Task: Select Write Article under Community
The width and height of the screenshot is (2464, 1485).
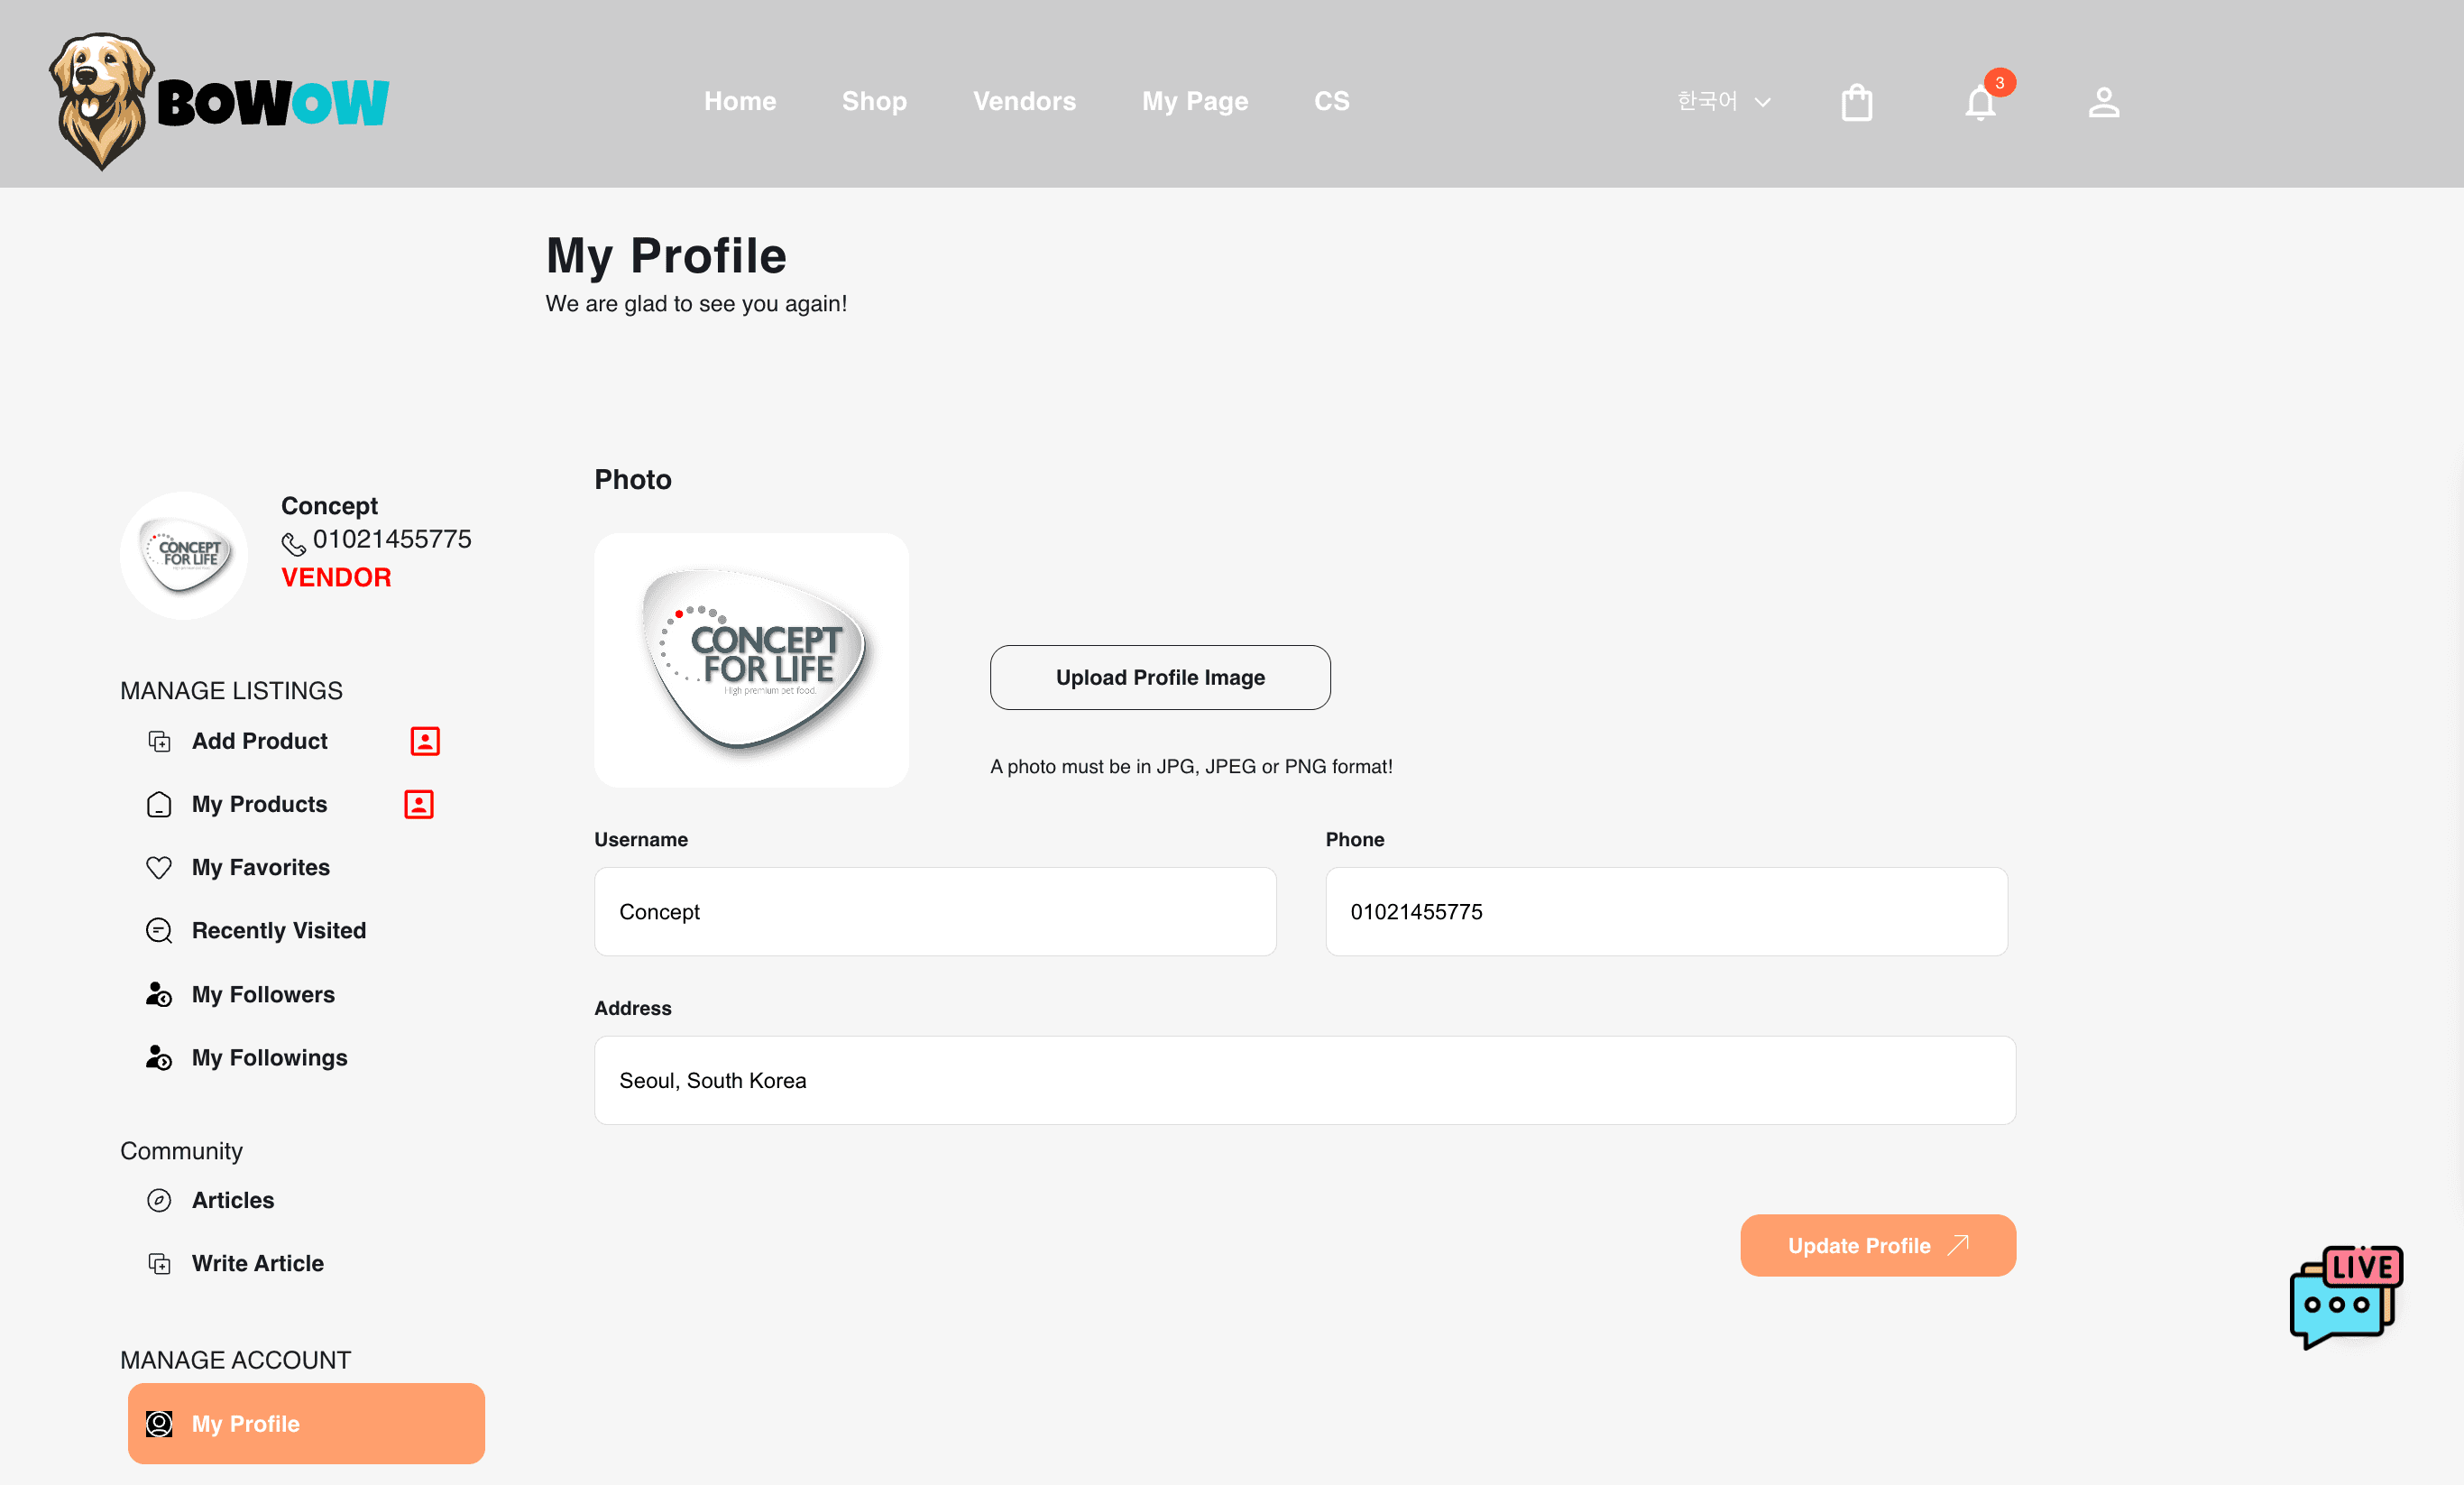Action: pyautogui.click(x=257, y=1263)
